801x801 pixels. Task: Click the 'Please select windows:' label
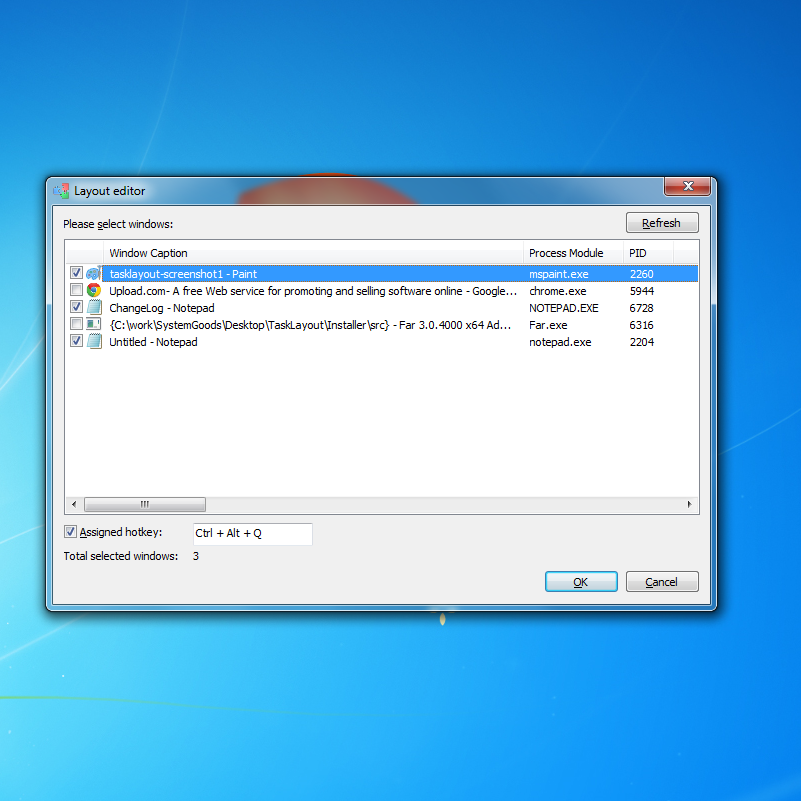(118, 224)
